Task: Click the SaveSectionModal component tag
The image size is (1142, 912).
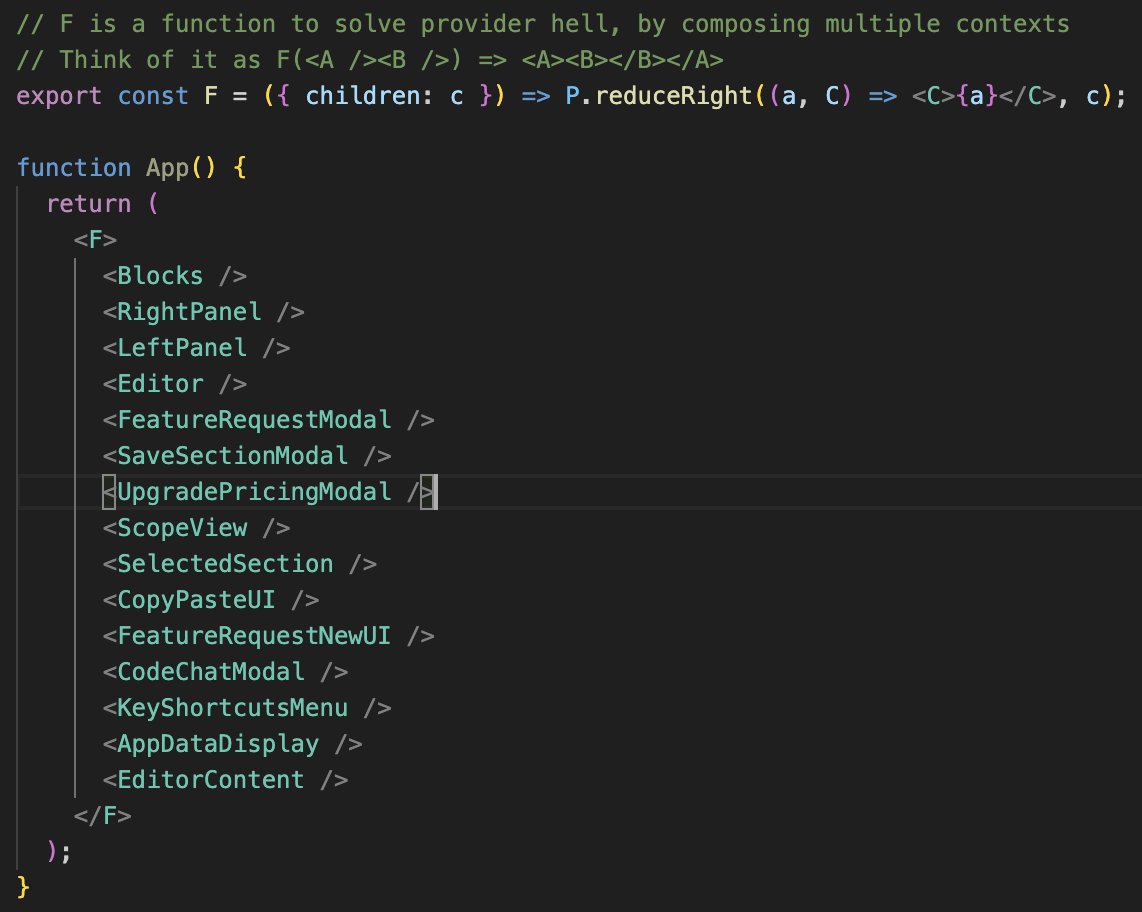Action: tap(247, 456)
